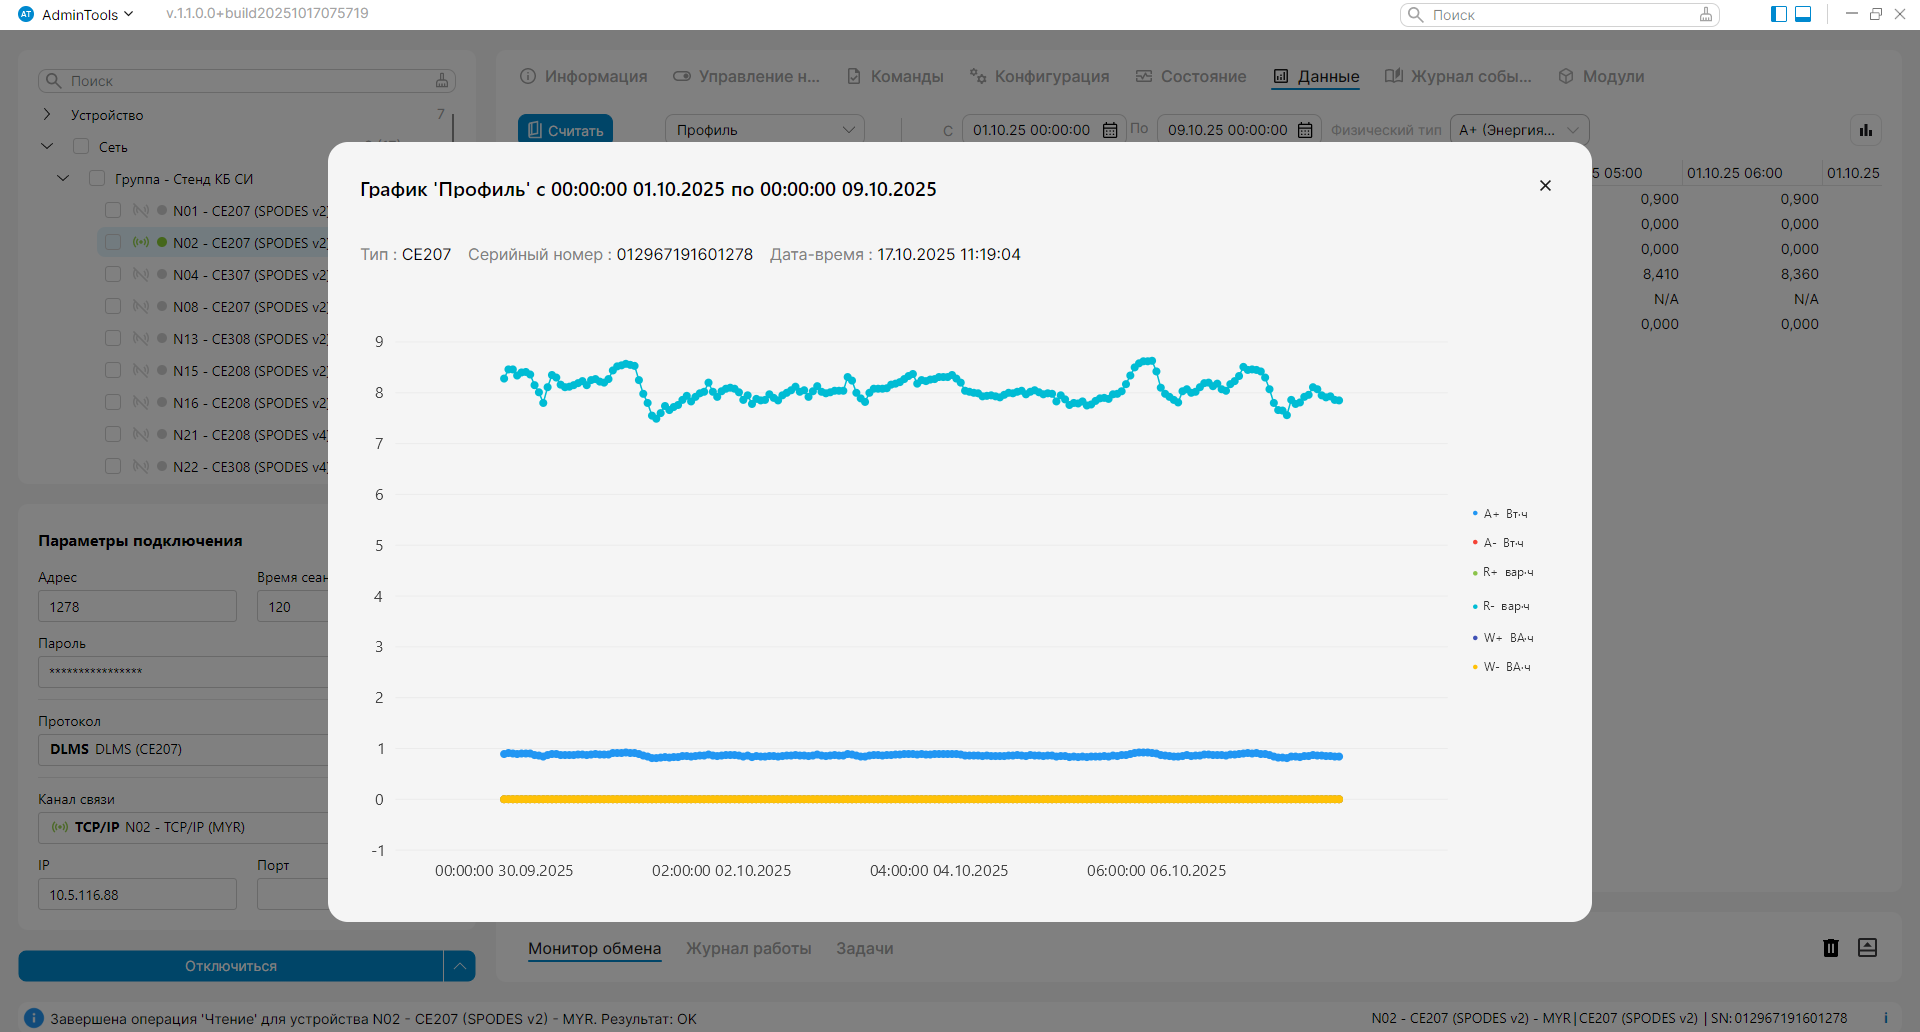Open the Профиль dropdown
The height and width of the screenshot is (1032, 1920).
765,130
